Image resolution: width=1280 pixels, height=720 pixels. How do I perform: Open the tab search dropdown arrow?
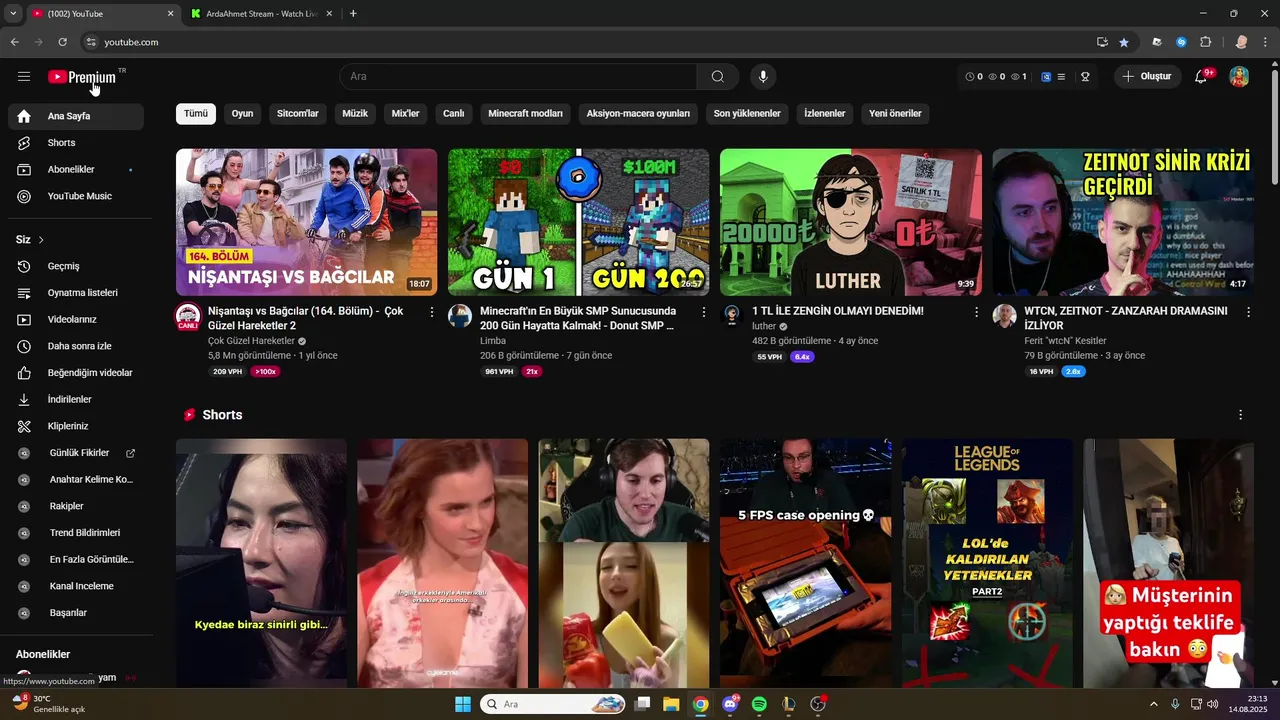tap(13, 13)
